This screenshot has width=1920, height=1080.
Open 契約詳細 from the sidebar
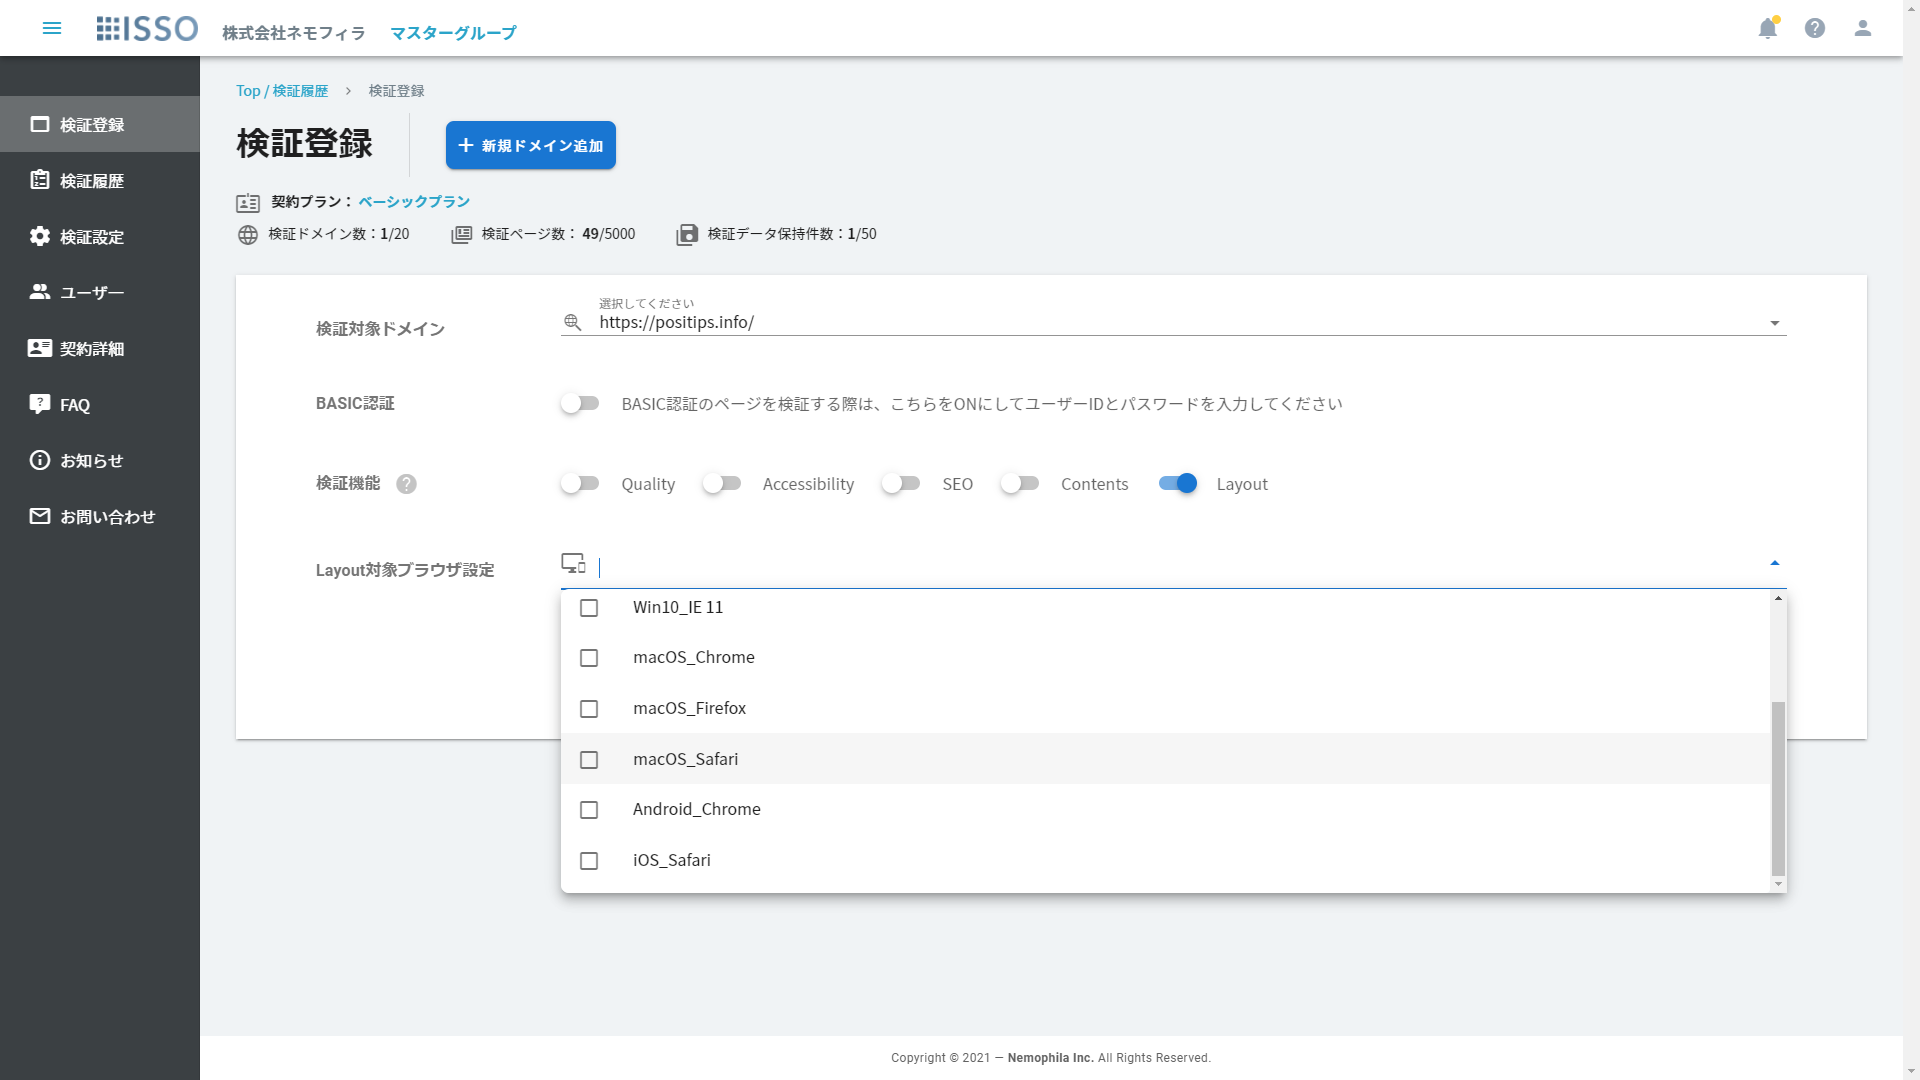[x=100, y=348]
